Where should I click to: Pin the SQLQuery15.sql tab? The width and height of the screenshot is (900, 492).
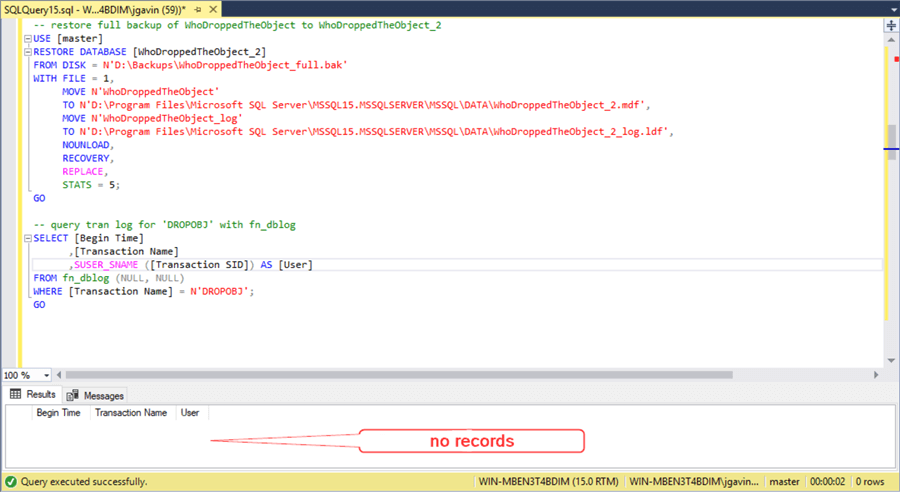198,10
